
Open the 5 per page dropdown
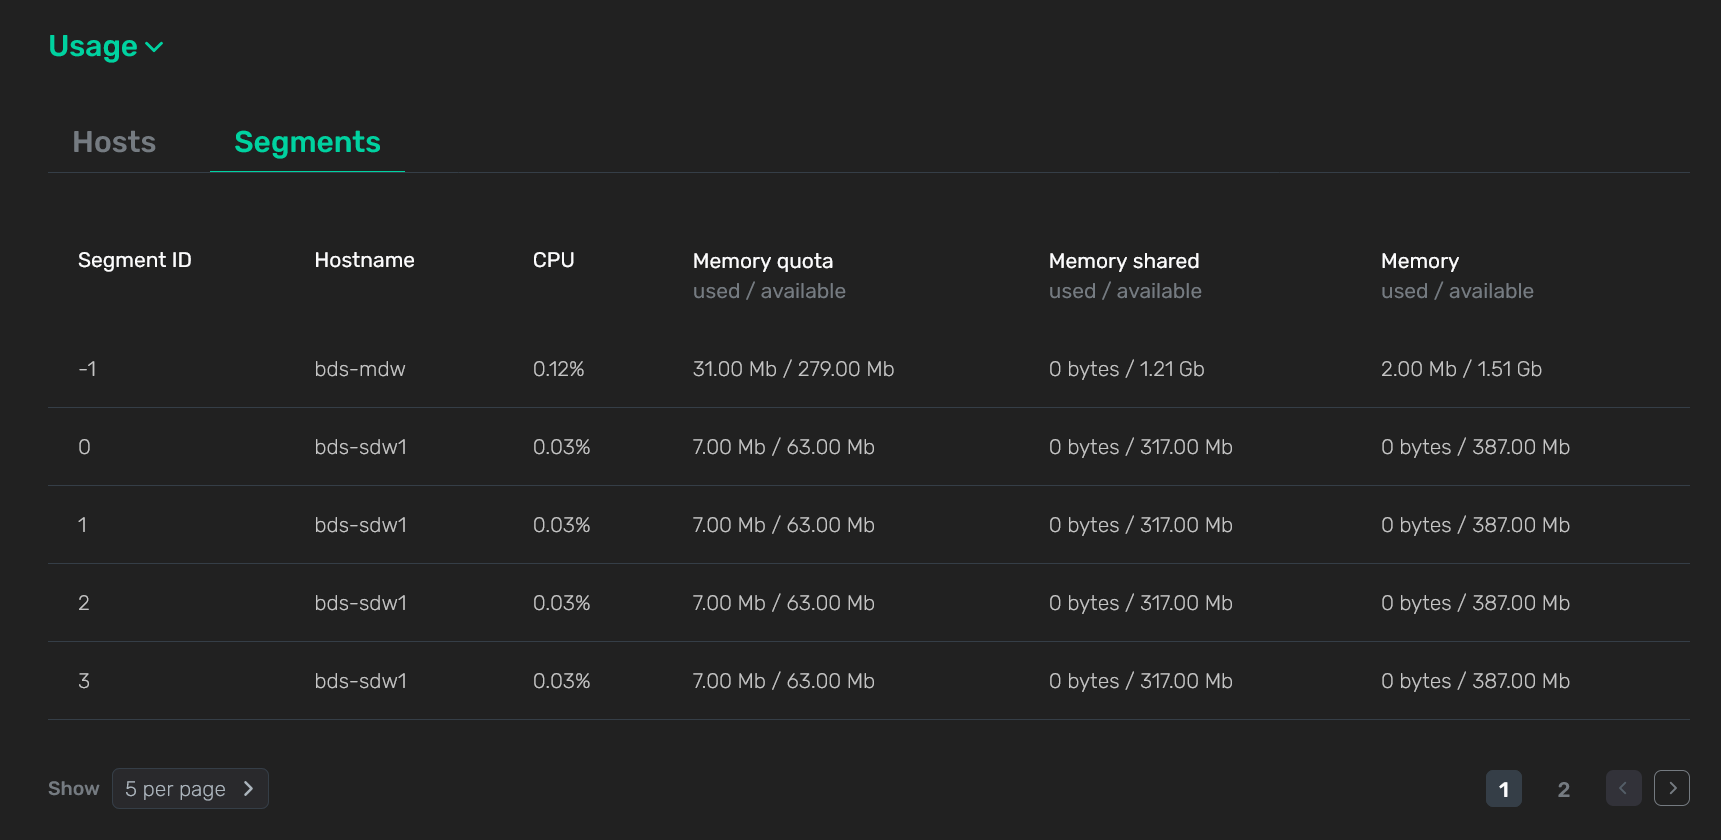[x=190, y=789]
